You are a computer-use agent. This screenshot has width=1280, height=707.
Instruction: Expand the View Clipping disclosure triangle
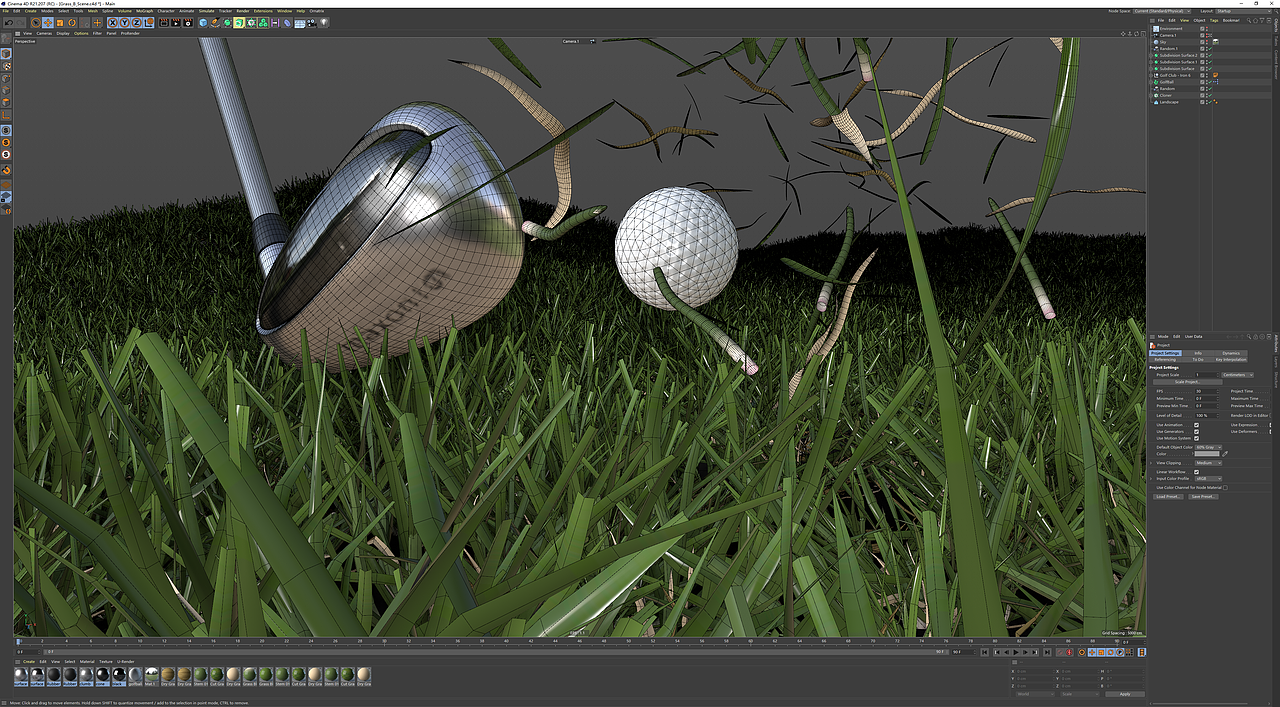point(1151,463)
